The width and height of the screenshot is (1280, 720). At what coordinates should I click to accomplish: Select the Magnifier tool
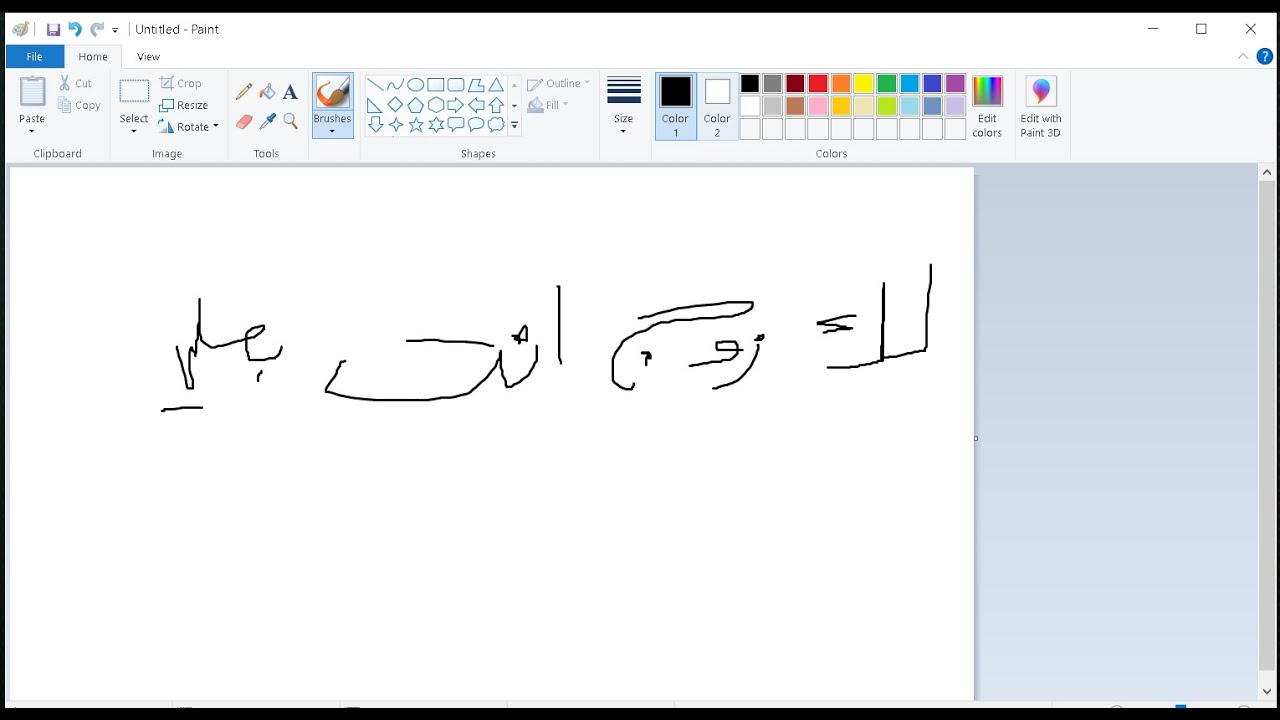290,121
